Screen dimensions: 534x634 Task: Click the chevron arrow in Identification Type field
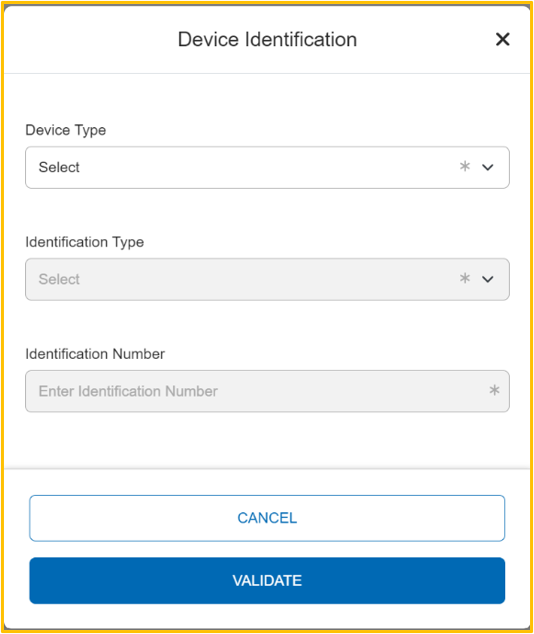pos(488,279)
